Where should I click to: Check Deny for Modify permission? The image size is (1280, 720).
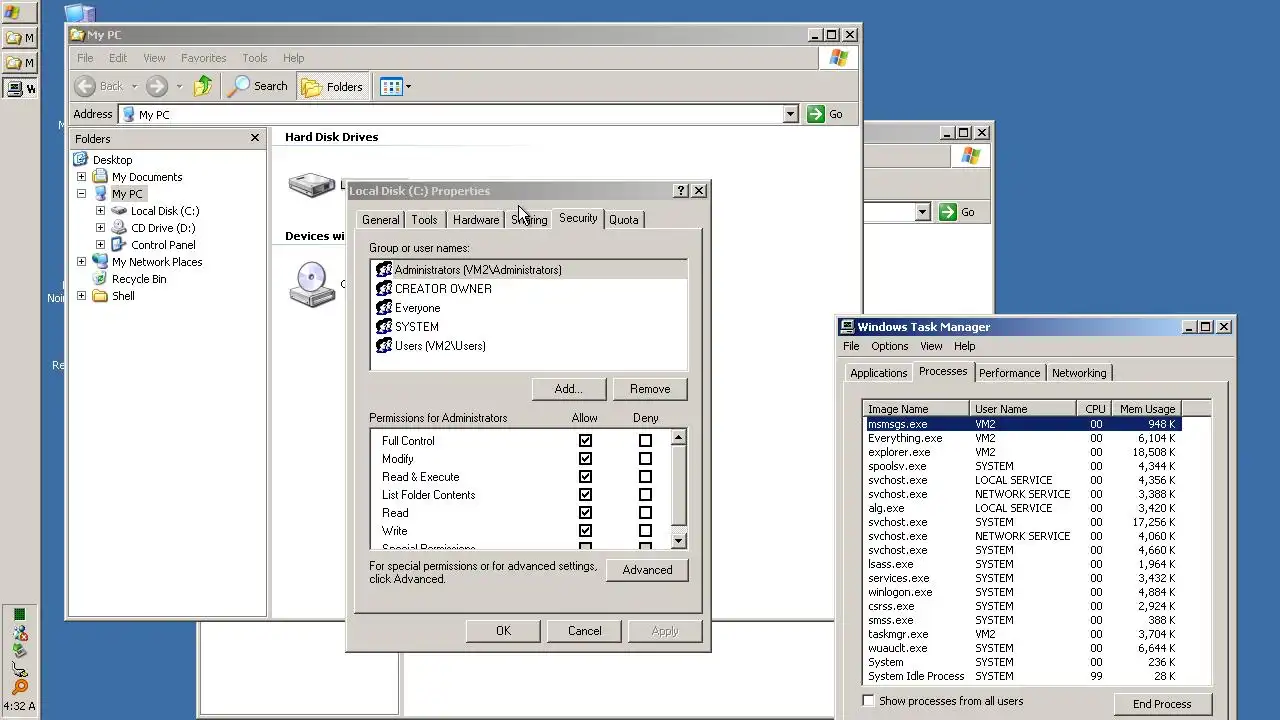click(x=645, y=459)
